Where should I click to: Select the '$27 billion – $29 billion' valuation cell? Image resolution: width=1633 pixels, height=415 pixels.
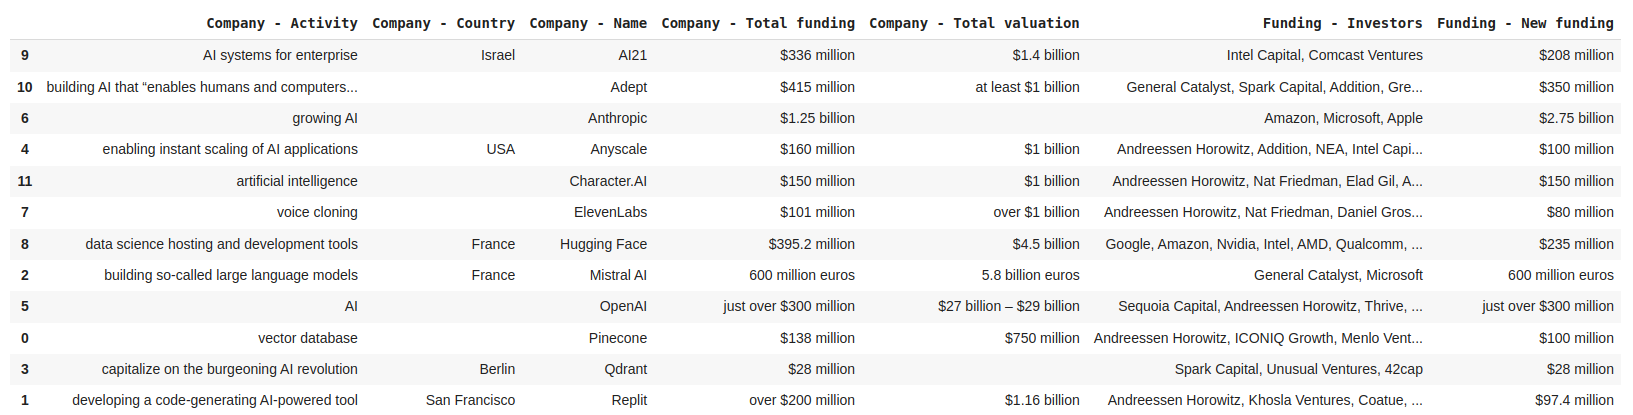click(x=1008, y=306)
